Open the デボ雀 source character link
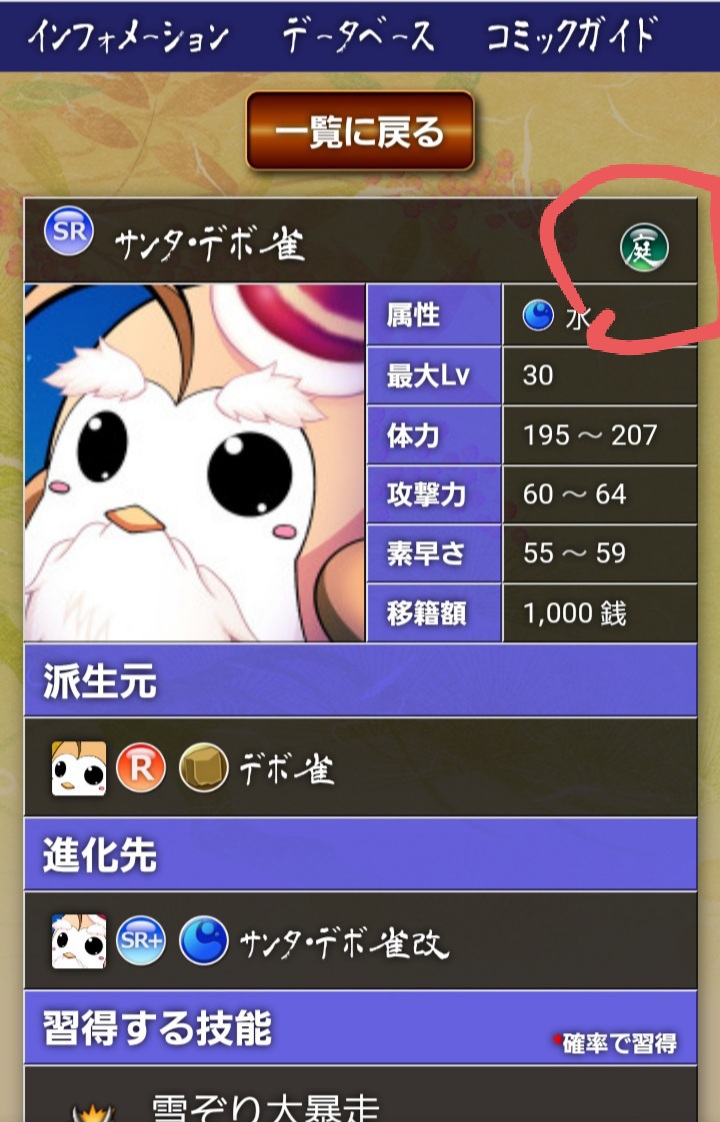Viewport: 720px width, 1122px height. [x=286, y=769]
